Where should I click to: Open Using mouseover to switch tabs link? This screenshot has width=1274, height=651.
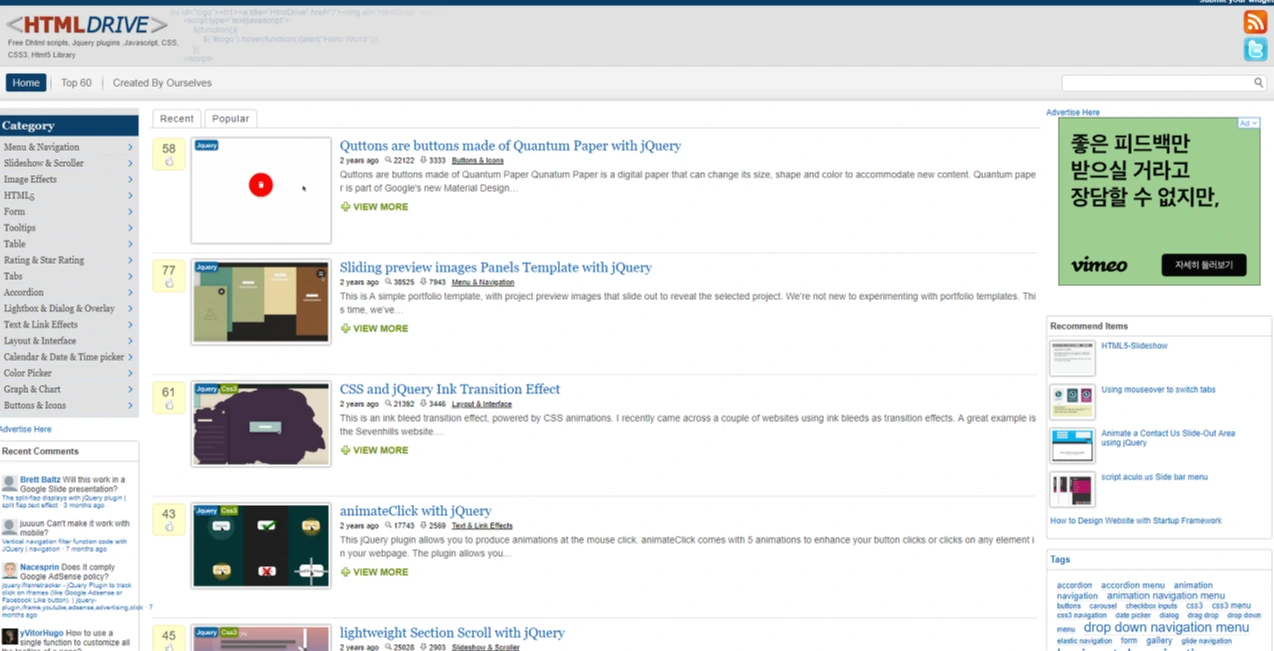tap(1158, 390)
